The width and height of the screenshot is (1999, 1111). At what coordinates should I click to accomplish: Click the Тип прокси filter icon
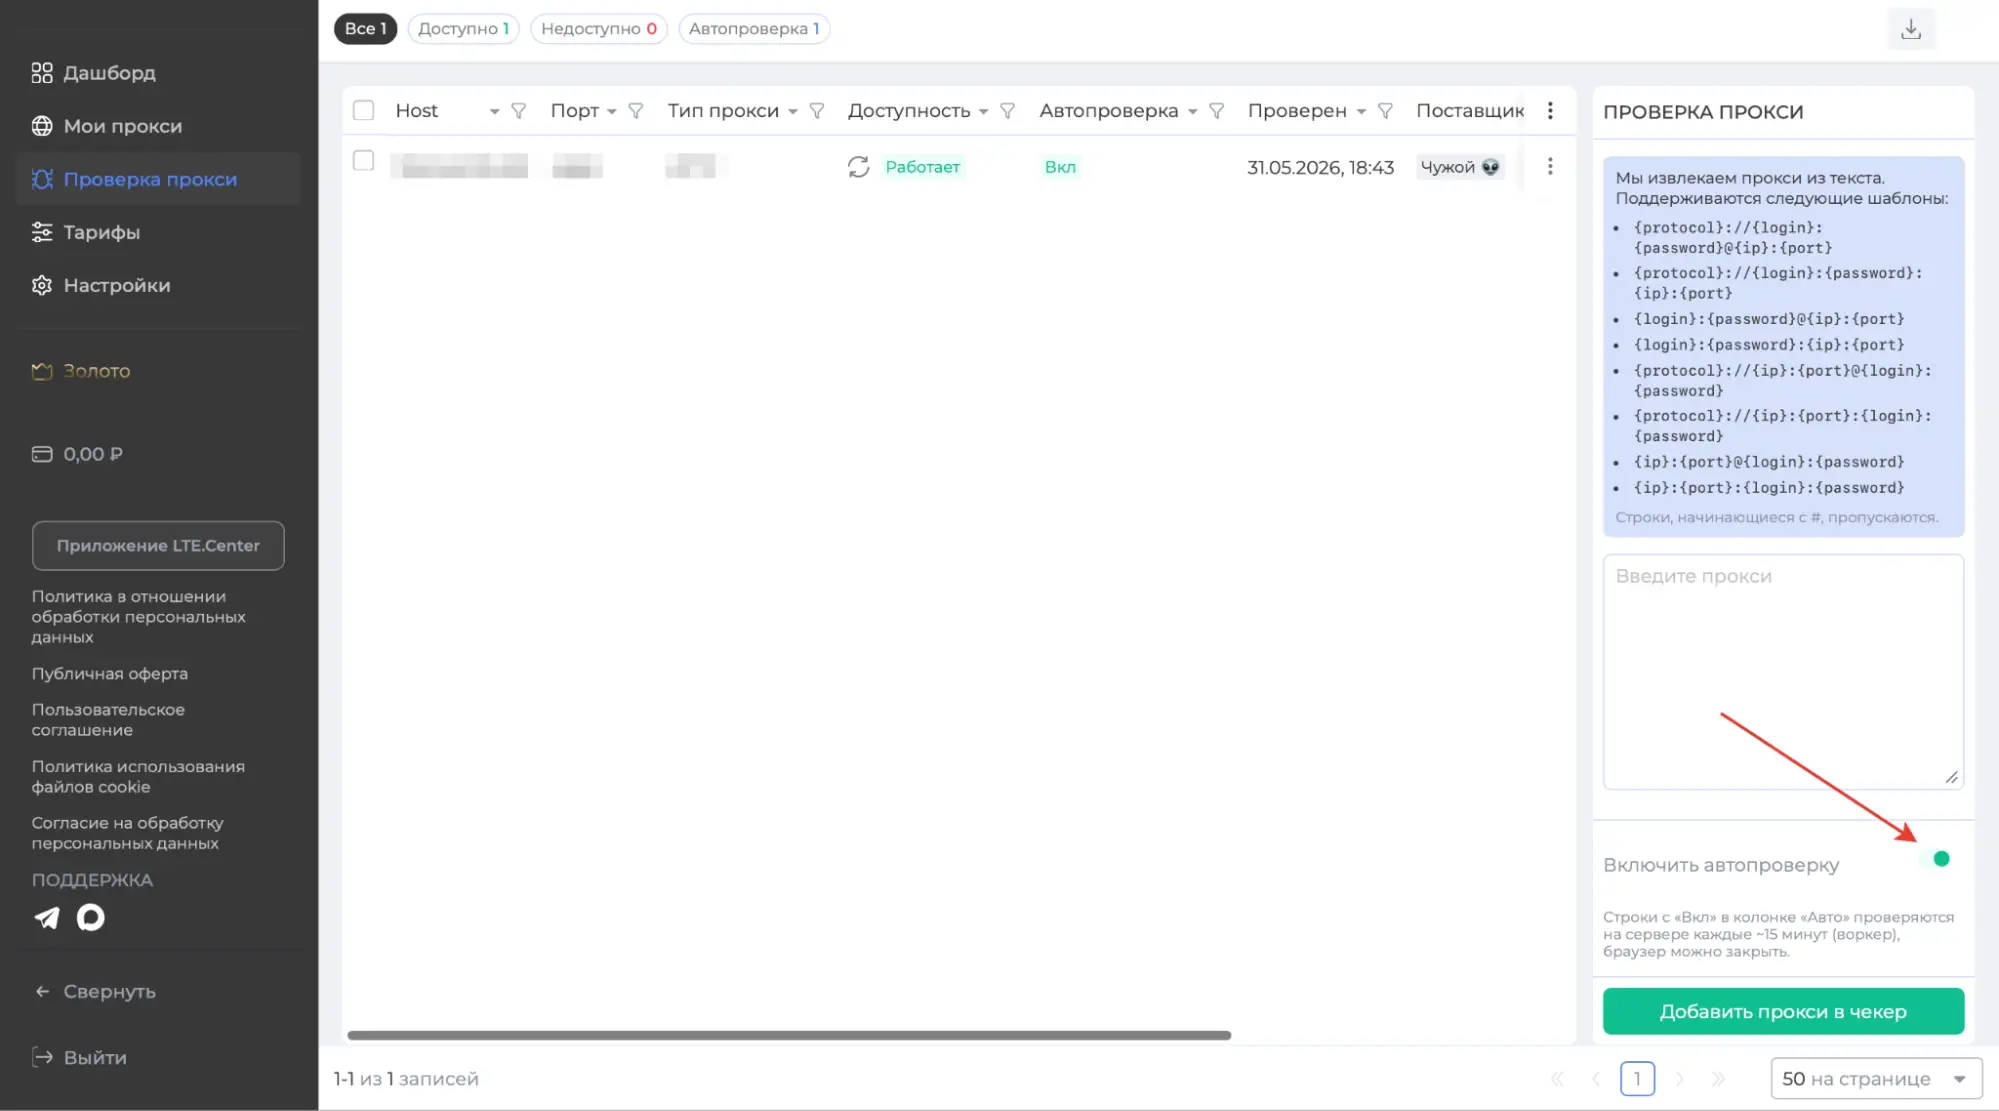pyautogui.click(x=816, y=111)
